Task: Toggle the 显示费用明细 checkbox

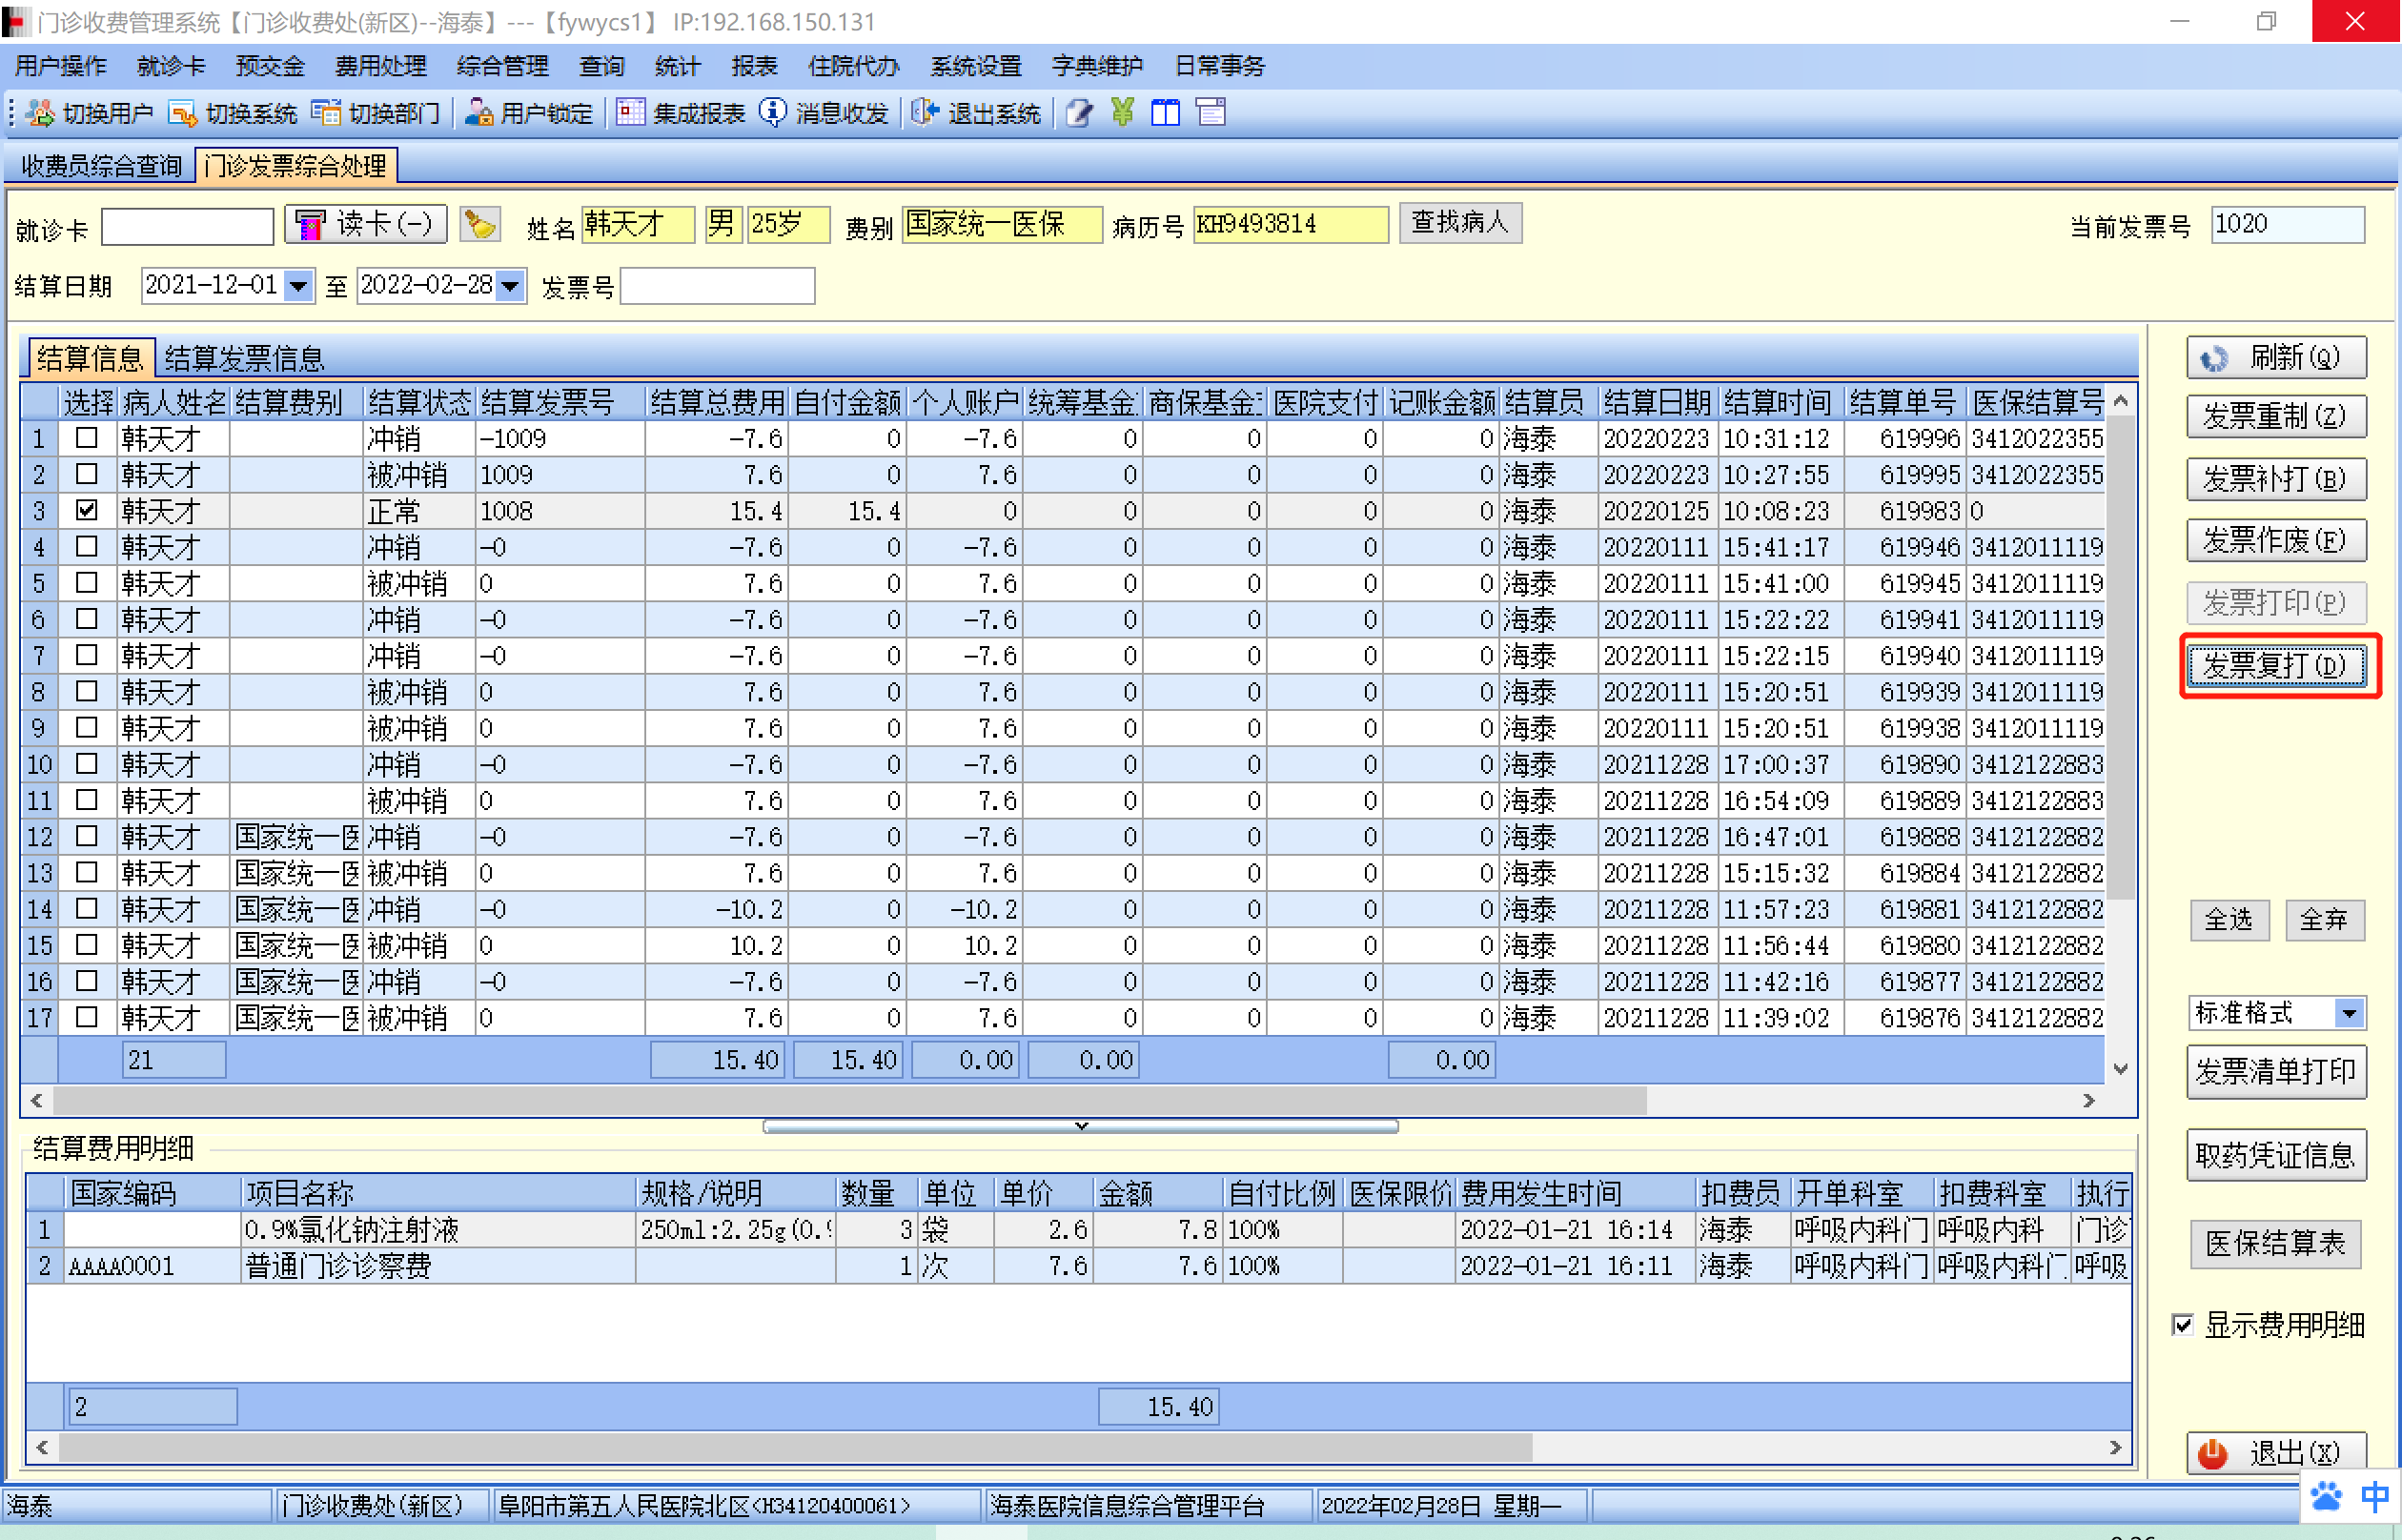Action: tap(2183, 1325)
